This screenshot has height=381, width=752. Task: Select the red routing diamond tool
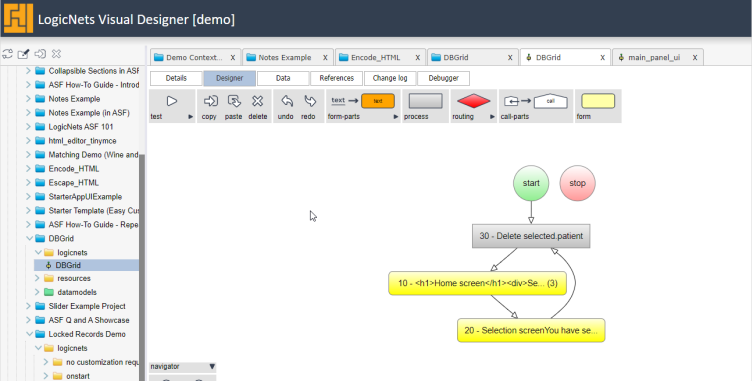473,101
